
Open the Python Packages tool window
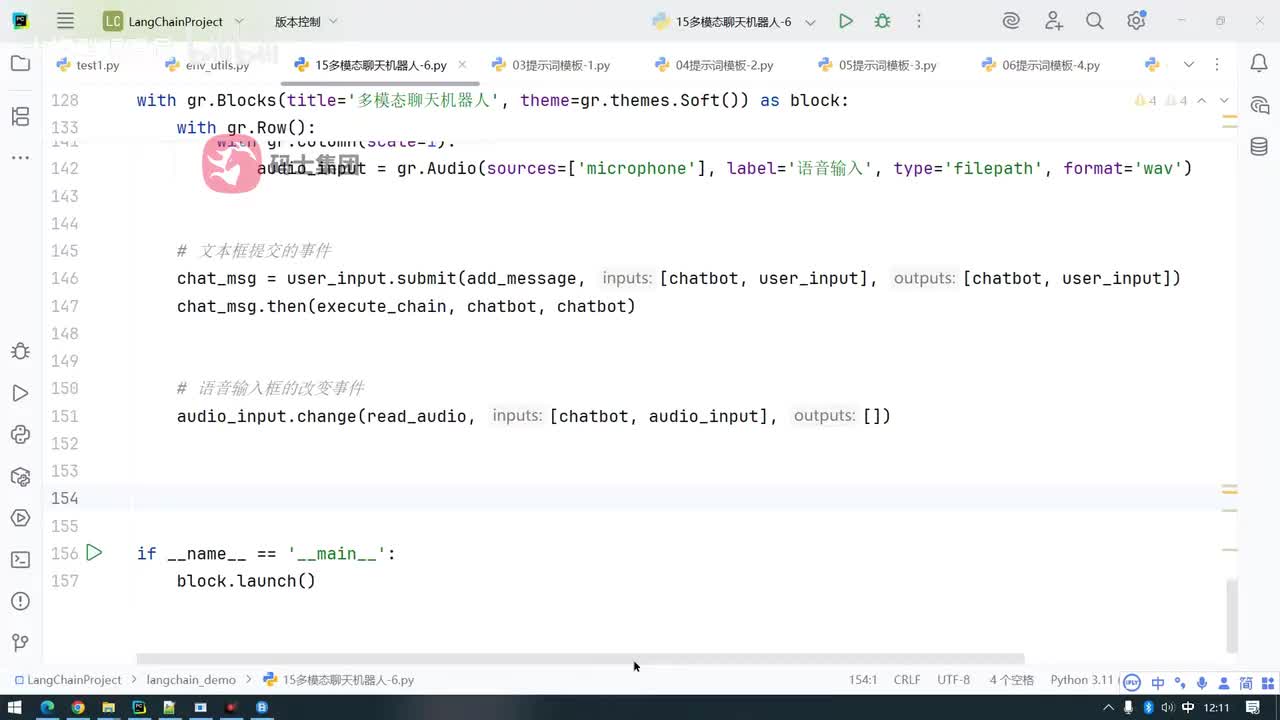[20, 476]
